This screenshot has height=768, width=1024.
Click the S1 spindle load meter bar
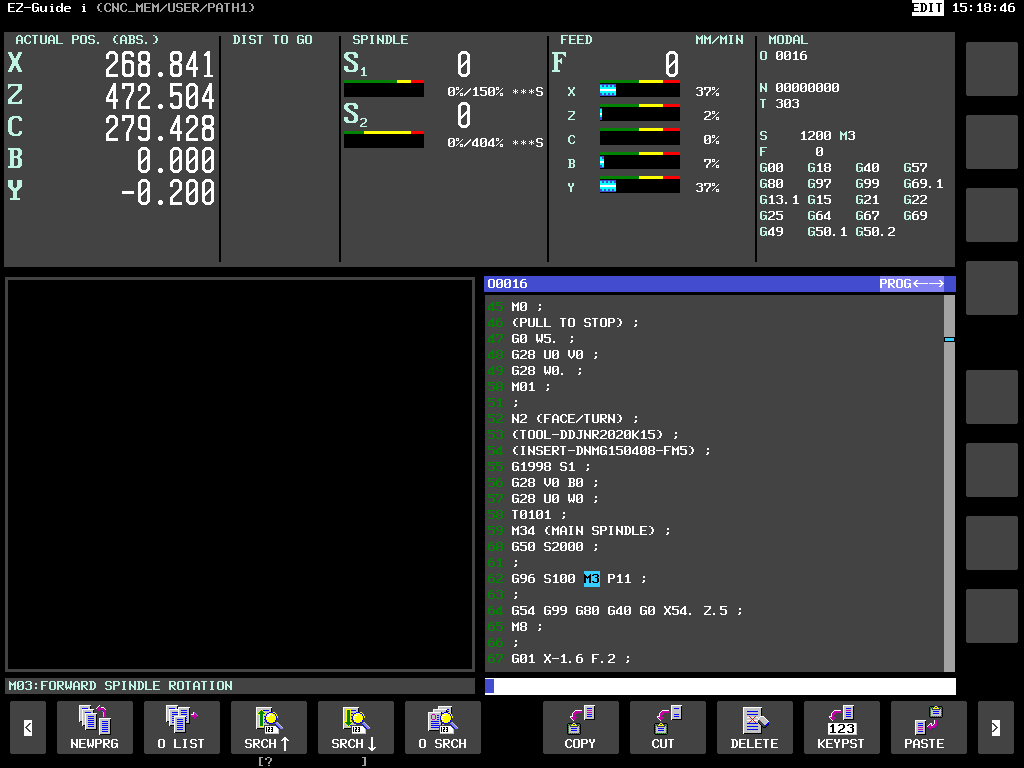[384, 88]
